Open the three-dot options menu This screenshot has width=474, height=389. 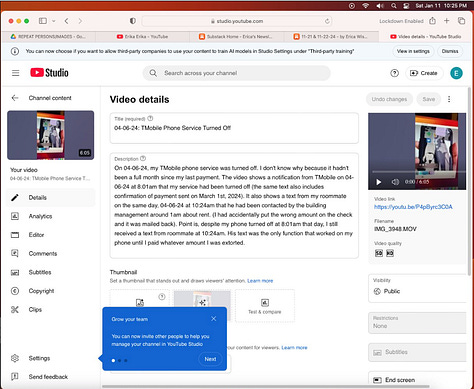(x=449, y=99)
